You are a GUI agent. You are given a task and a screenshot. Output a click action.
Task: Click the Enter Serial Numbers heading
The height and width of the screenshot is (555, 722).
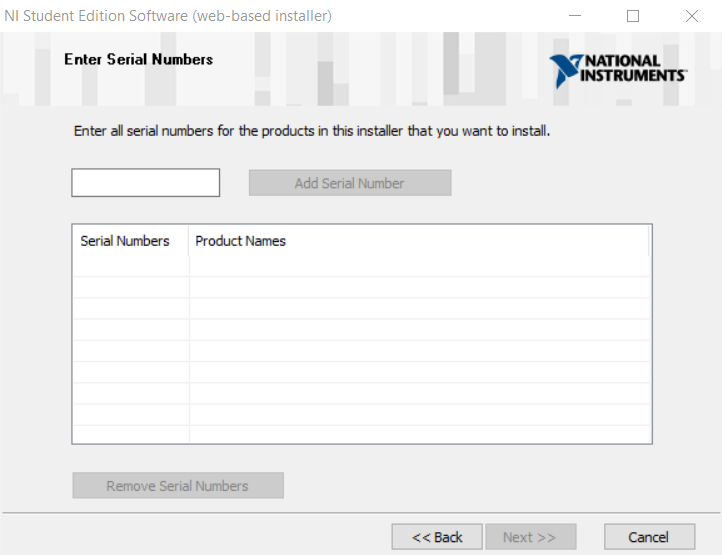coord(139,59)
